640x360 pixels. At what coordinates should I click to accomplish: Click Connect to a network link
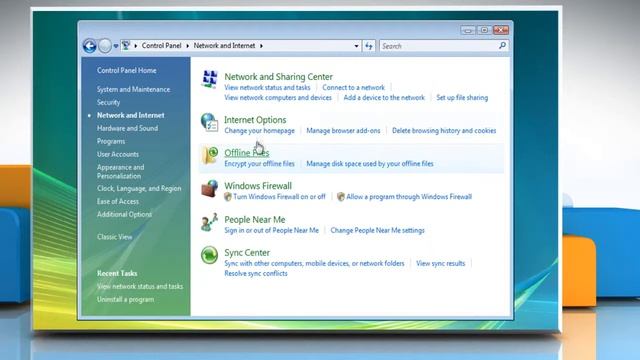click(x=353, y=87)
